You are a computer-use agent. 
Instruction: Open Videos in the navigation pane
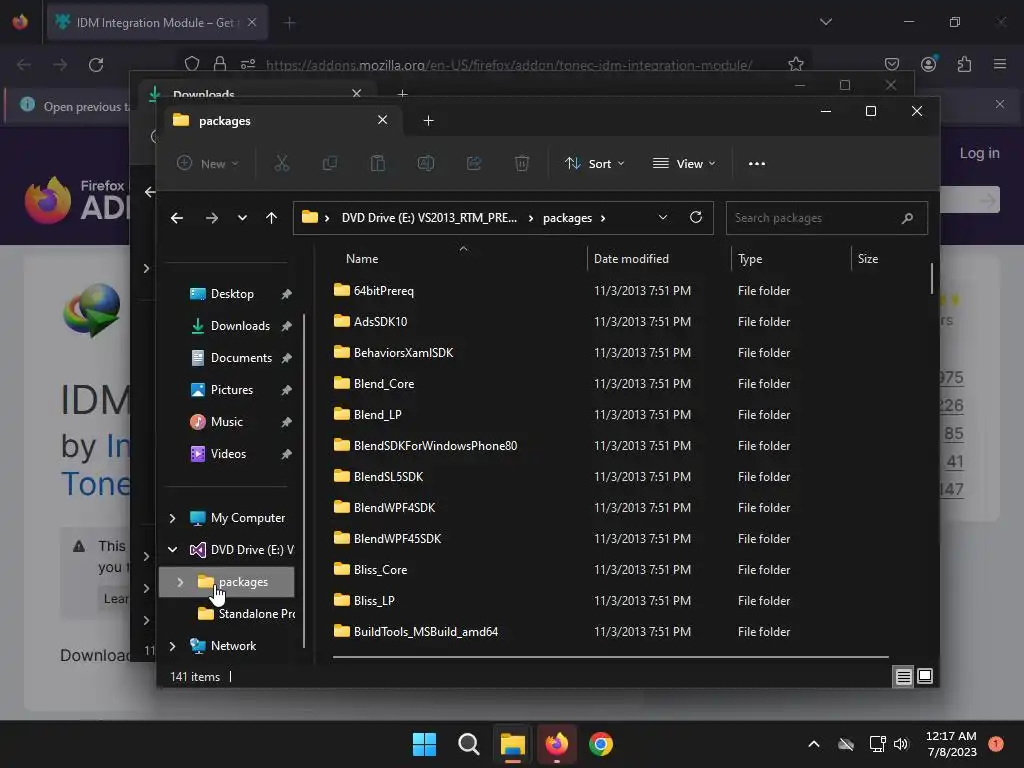pos(228,454)
